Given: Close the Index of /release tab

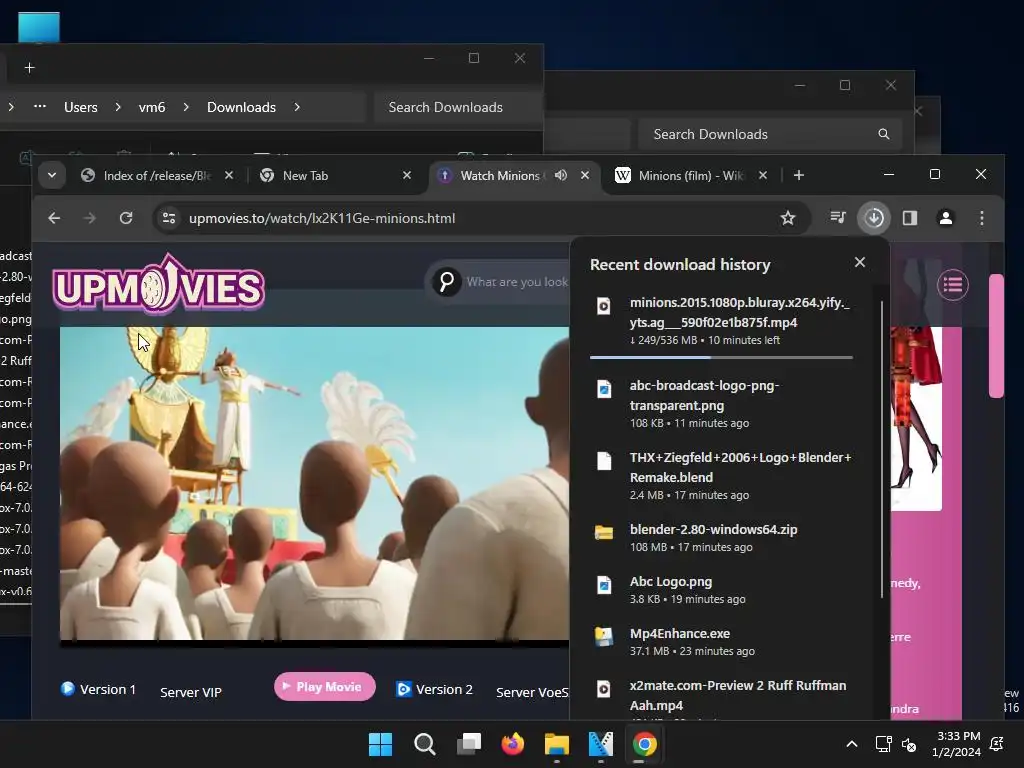Looking at the screenshot, I should point(229,175).
